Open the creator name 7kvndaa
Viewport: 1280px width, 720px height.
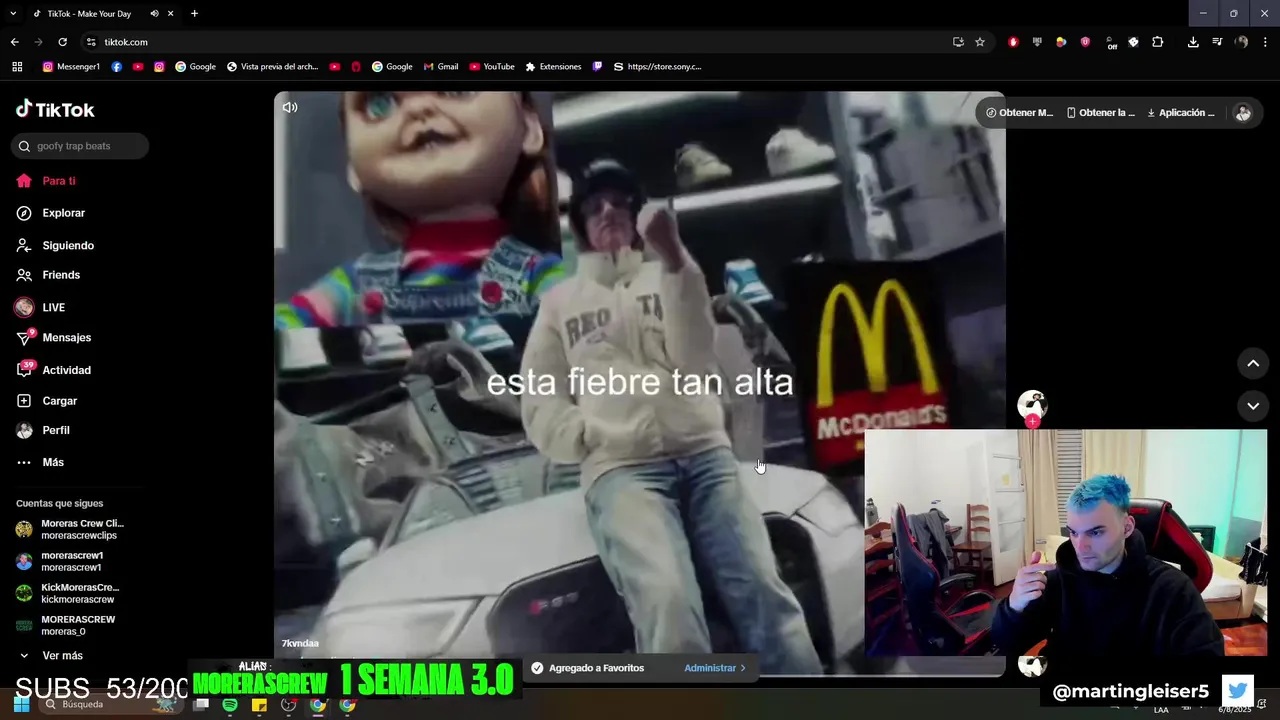click(300, 643)
